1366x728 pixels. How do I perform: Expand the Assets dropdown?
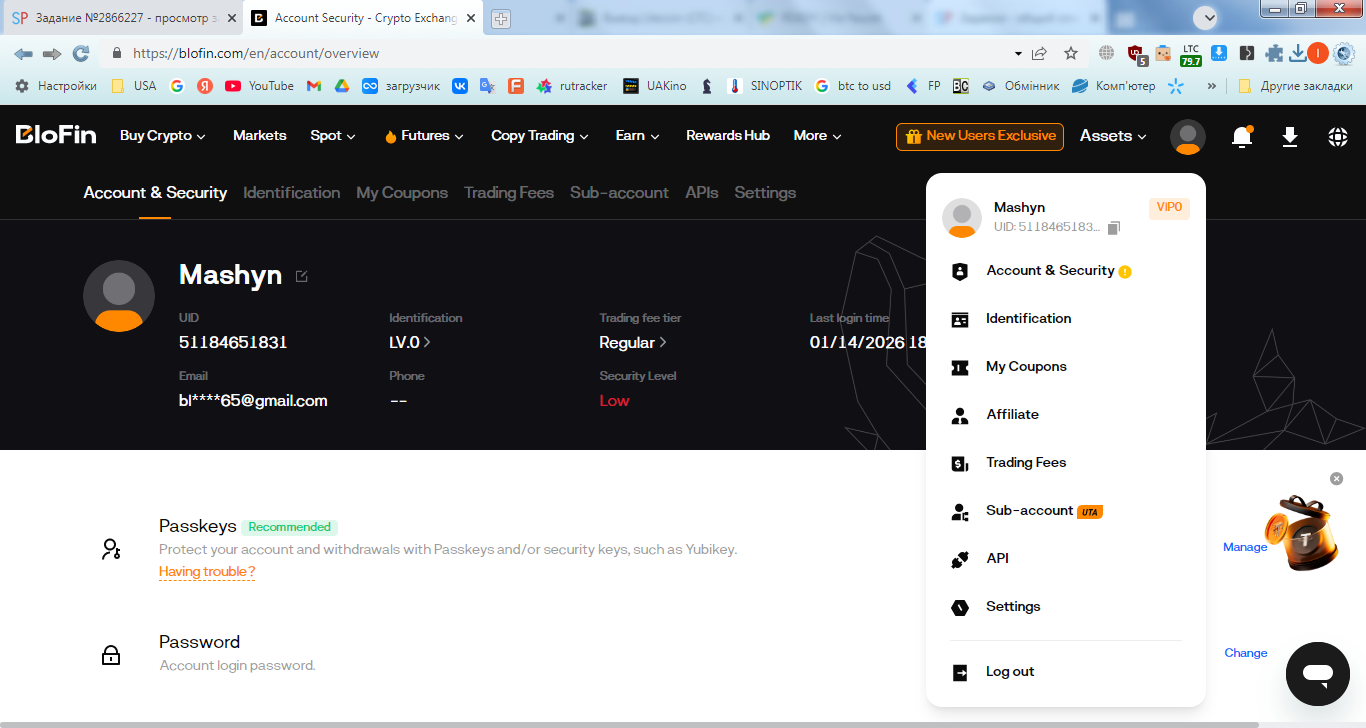click(1113, 136)
